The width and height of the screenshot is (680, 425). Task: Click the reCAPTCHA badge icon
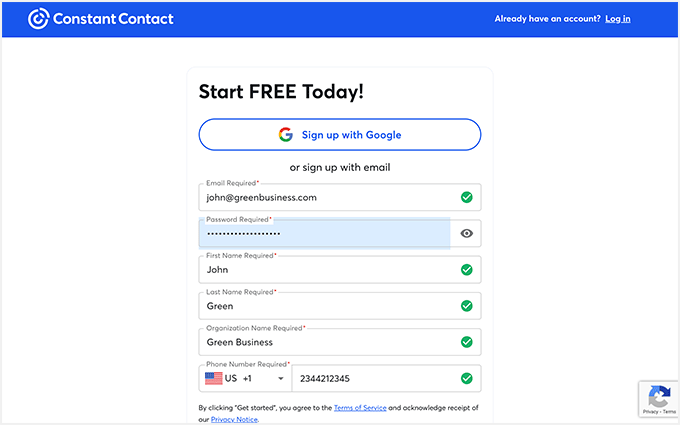[x=659, y=395]
